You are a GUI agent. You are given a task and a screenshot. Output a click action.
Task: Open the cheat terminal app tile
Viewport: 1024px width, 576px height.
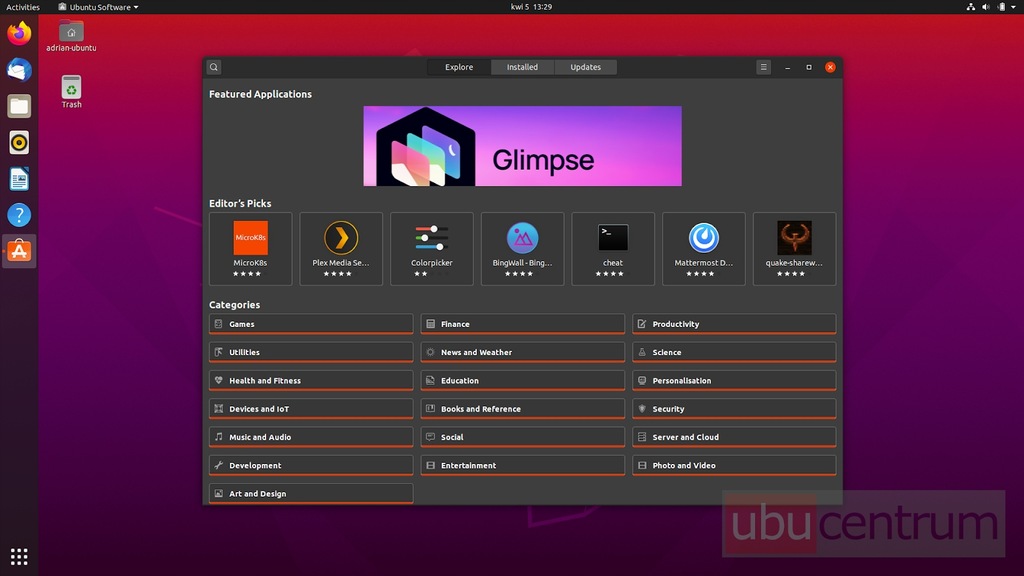613,249
